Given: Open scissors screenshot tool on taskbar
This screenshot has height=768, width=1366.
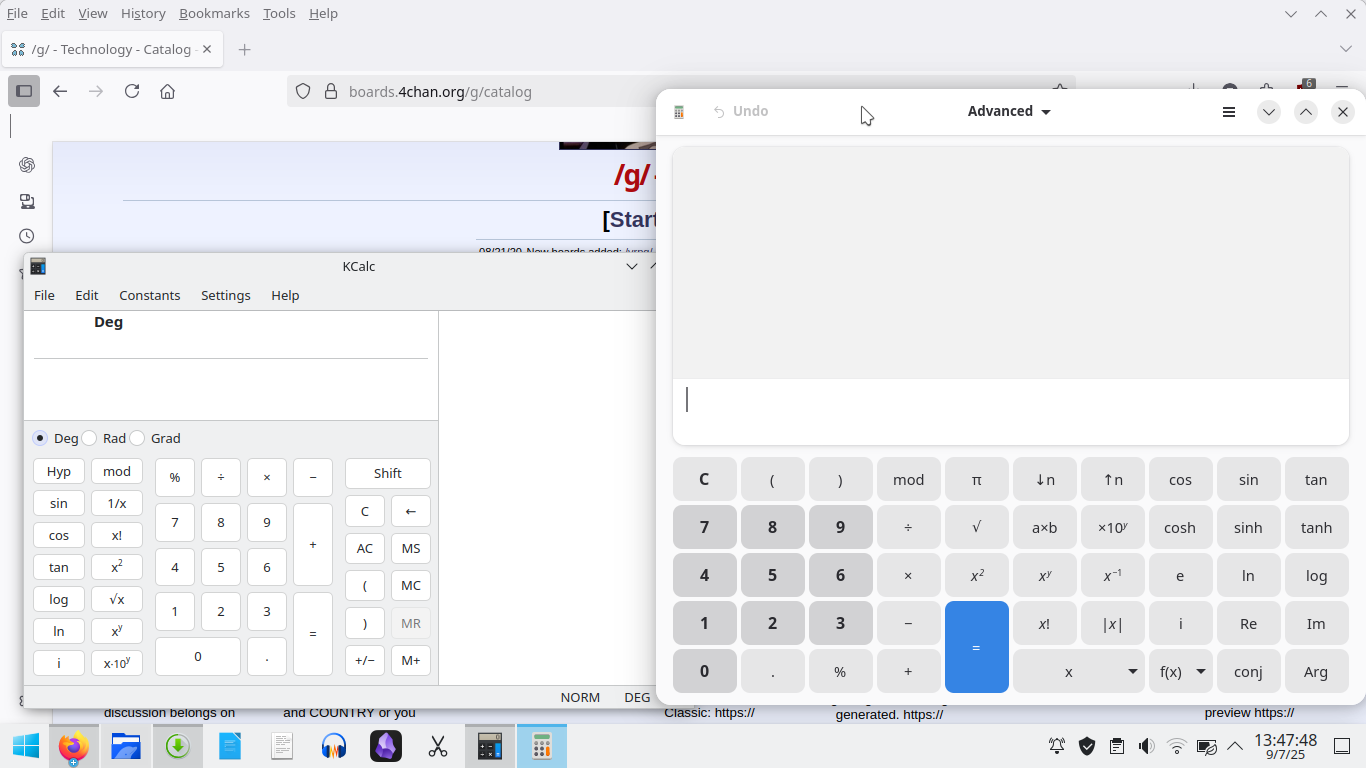Looking at the screenshot, I should (x=438, y=746).
